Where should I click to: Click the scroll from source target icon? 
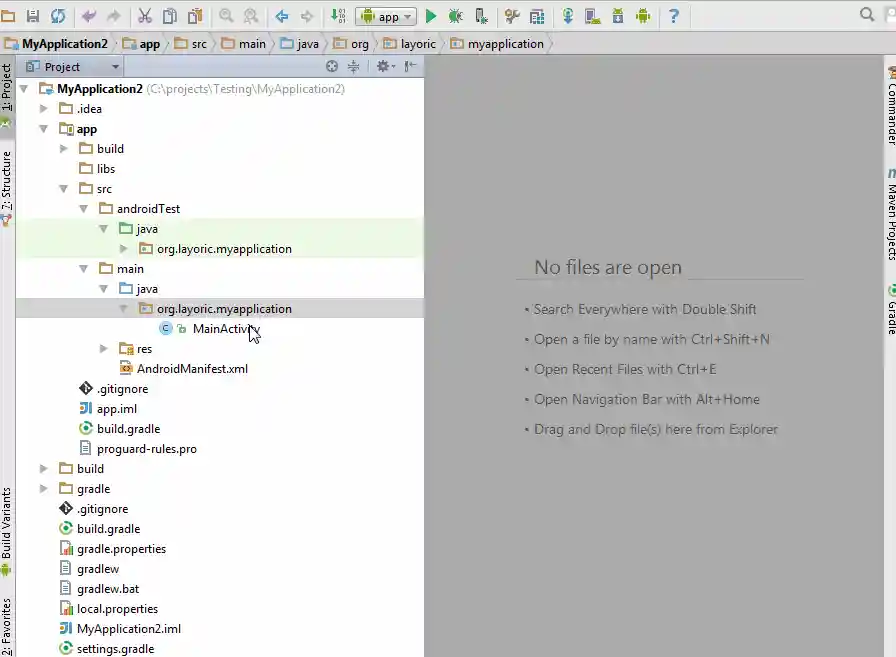(x=332, y=67)
